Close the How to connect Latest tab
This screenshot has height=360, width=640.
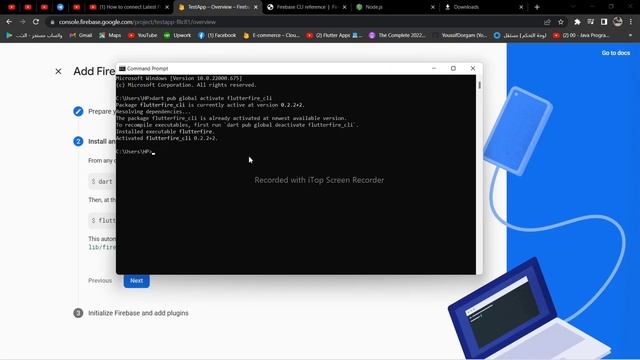coord(167,7)
